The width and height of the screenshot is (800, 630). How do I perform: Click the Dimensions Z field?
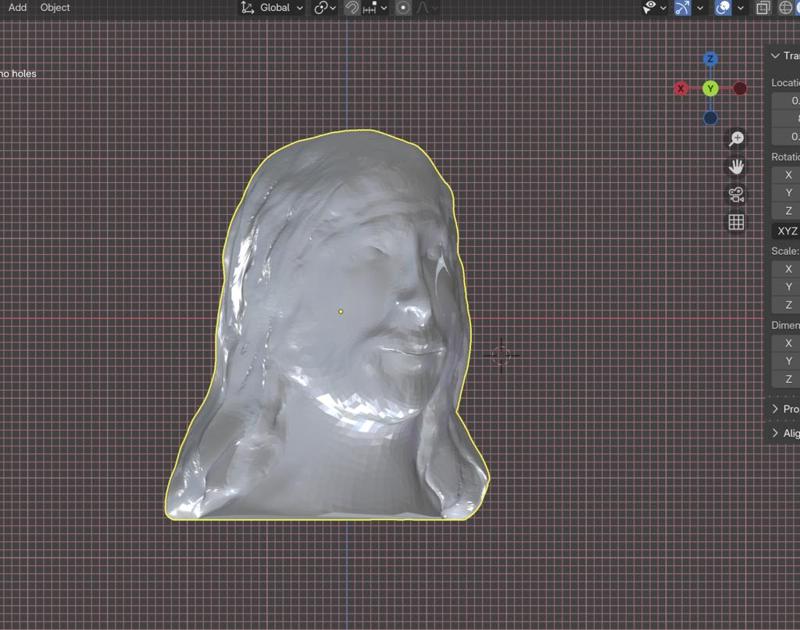(x=786, y=379)
